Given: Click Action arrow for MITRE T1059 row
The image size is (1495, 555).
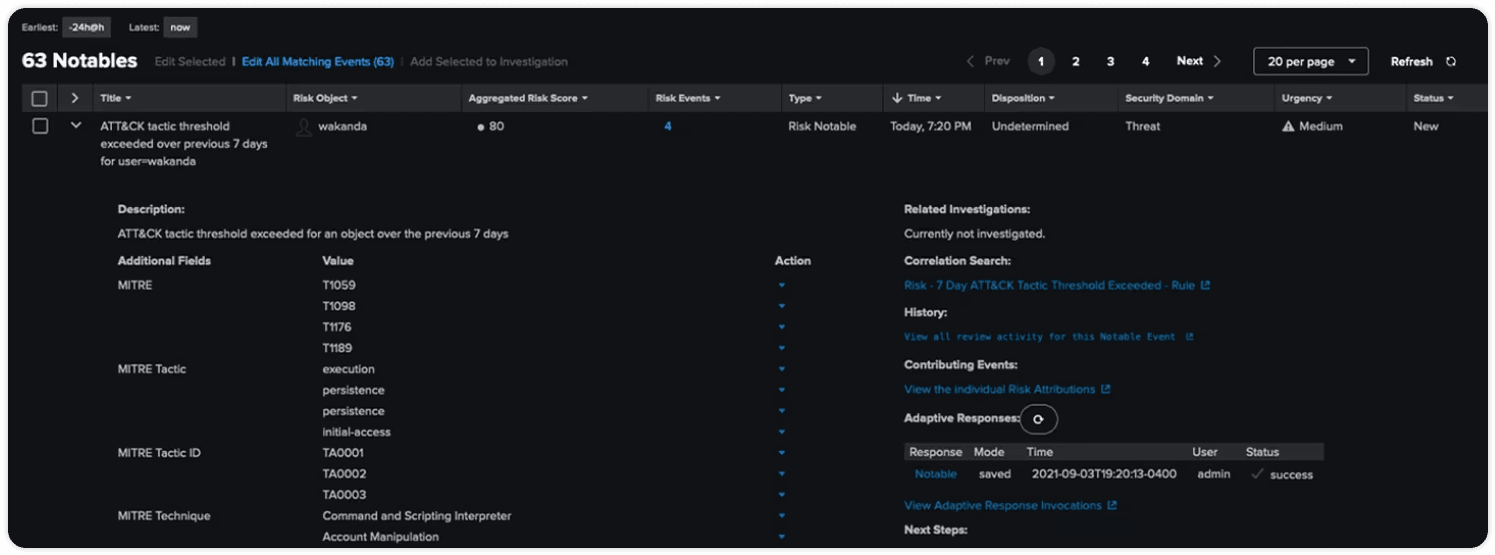Looking at the screenshot, I should pos(782,286).
